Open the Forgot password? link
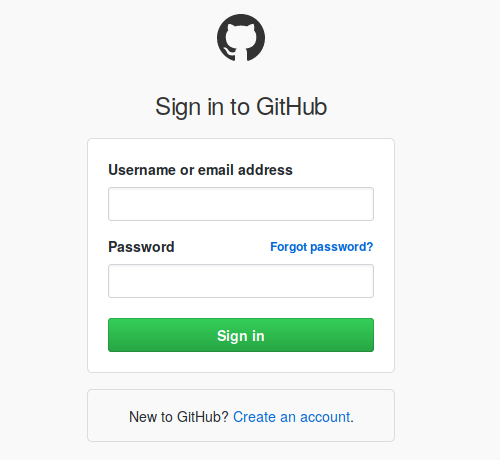 (321, 247)
